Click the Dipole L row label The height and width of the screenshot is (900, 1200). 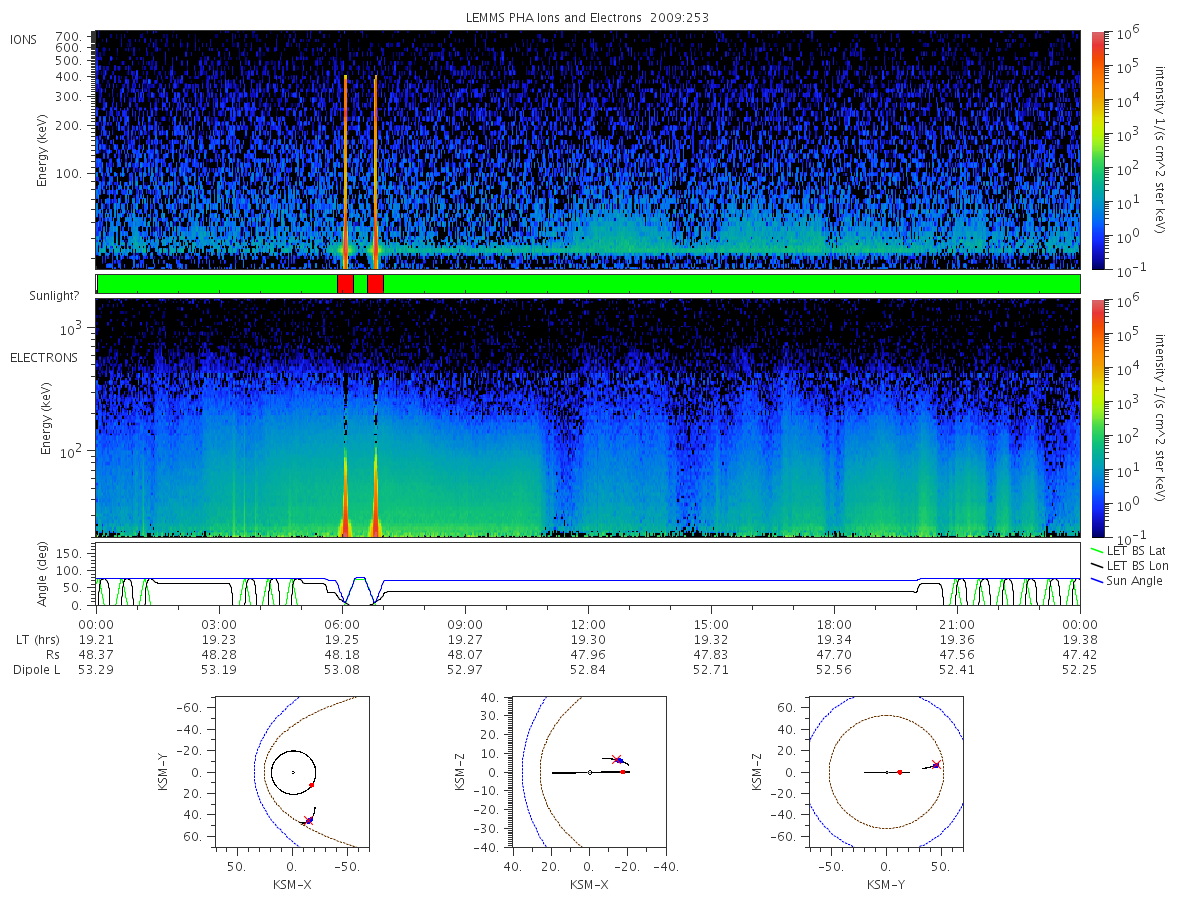pyautogui.click(x=36, y=670)
